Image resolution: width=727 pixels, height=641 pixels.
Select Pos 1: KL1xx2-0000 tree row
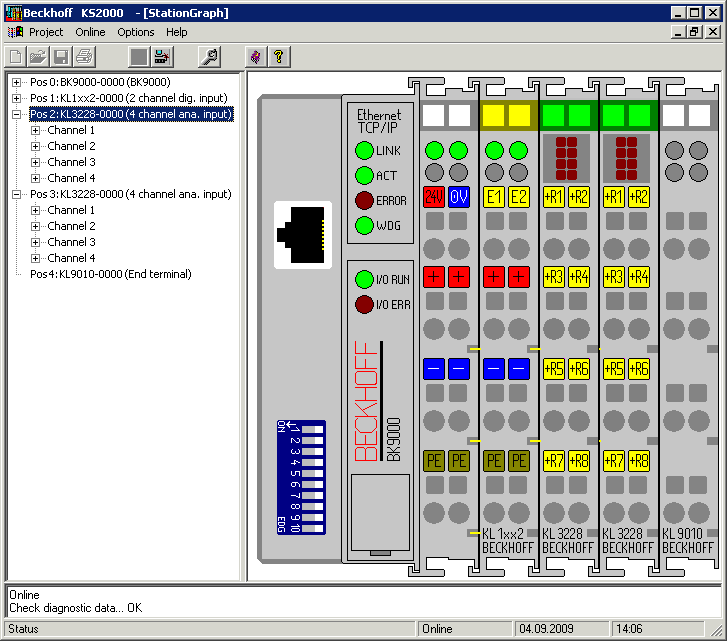pos(129,98)
